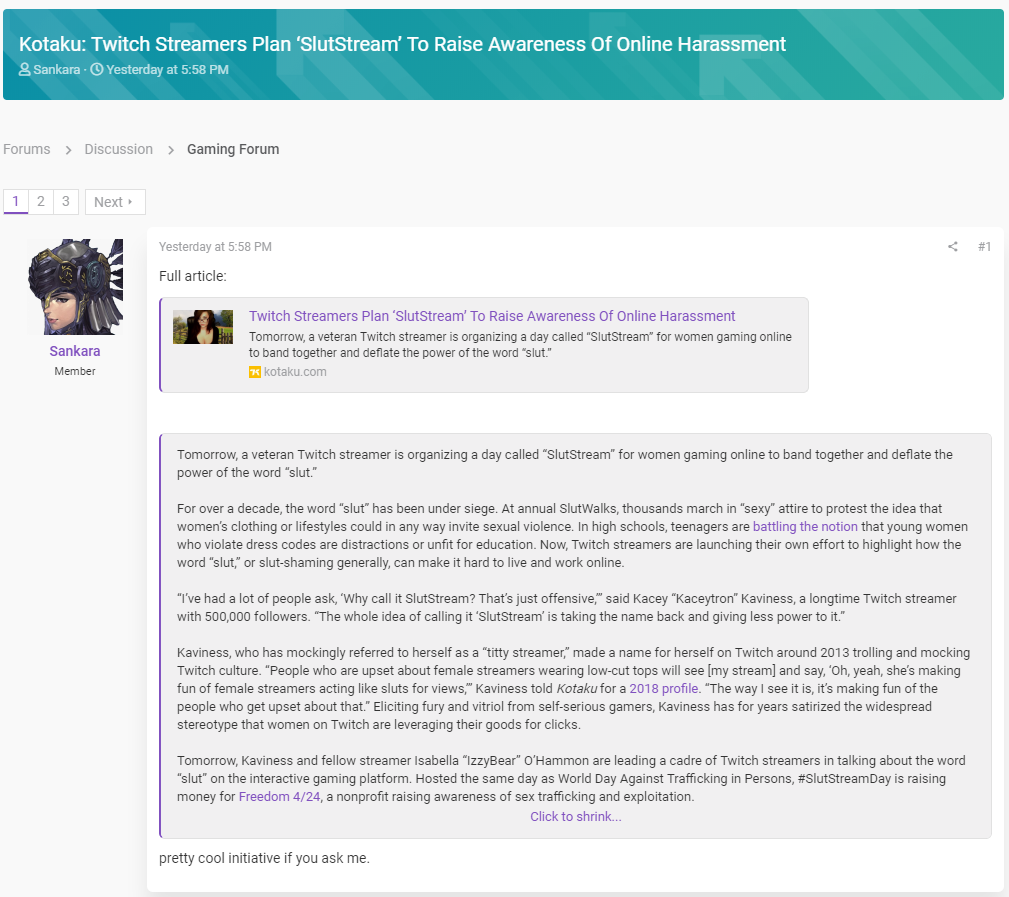This screenshot has width=1009, height=897.
Task: Follow the "battling the notion" link
Action: (x=805, y=526)
